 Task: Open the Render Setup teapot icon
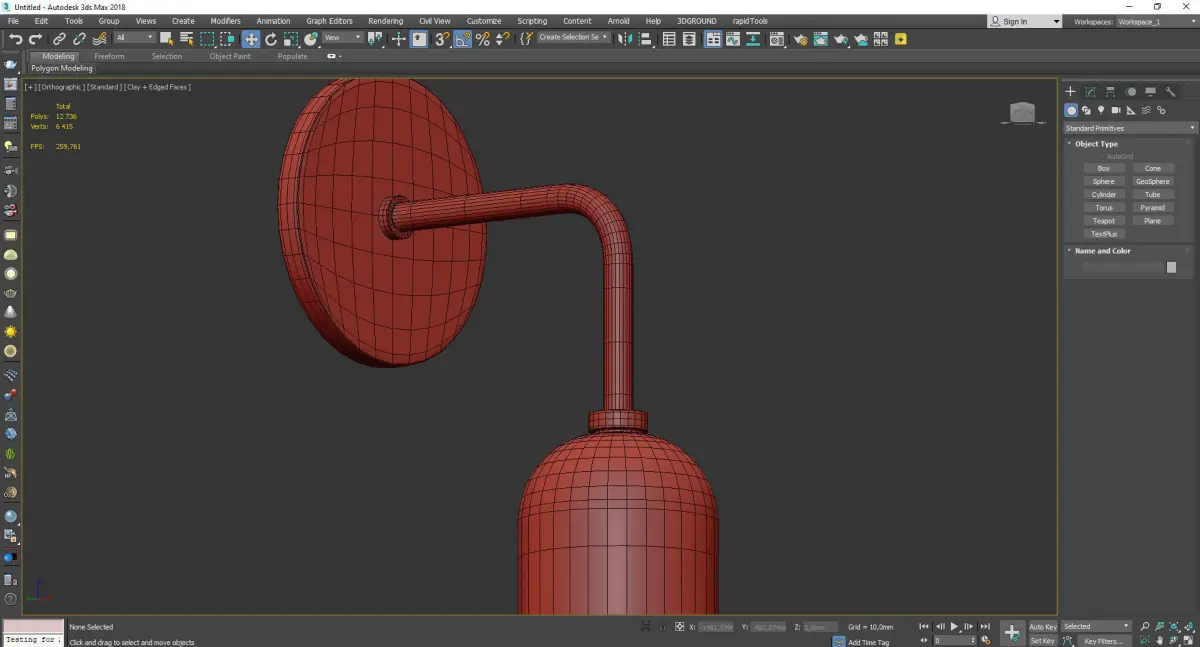[800, 39]
